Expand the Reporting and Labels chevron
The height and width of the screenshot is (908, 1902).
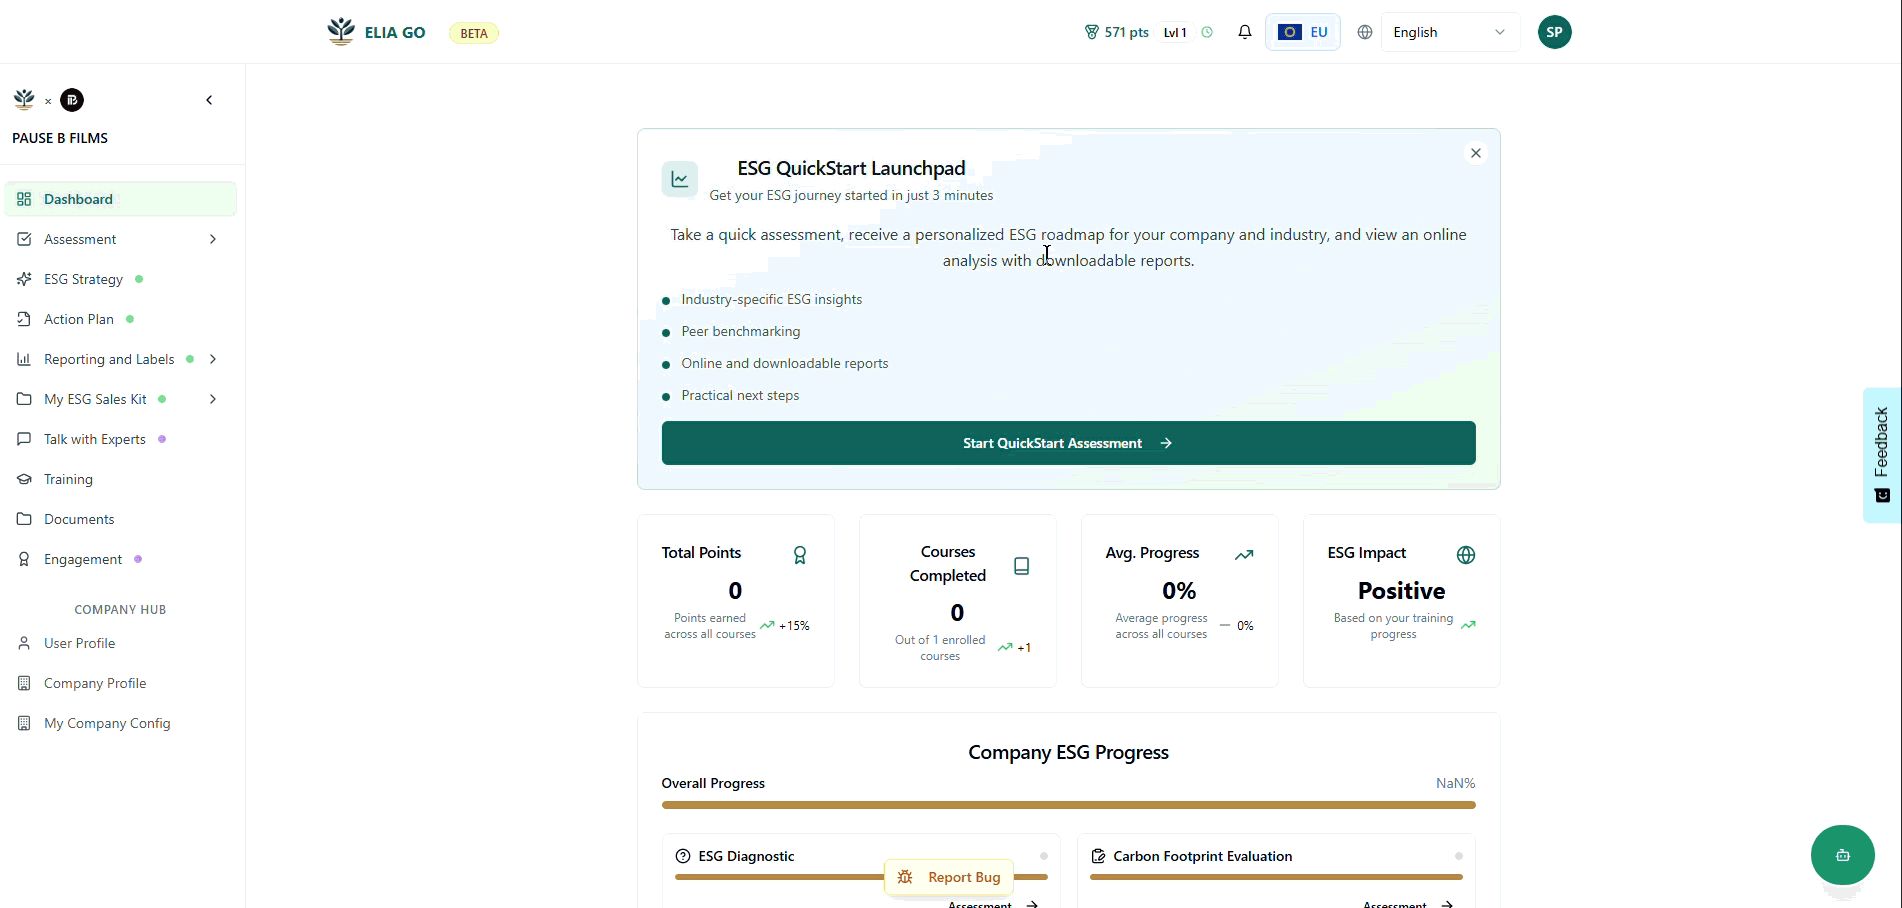click(x=213, y=359)
